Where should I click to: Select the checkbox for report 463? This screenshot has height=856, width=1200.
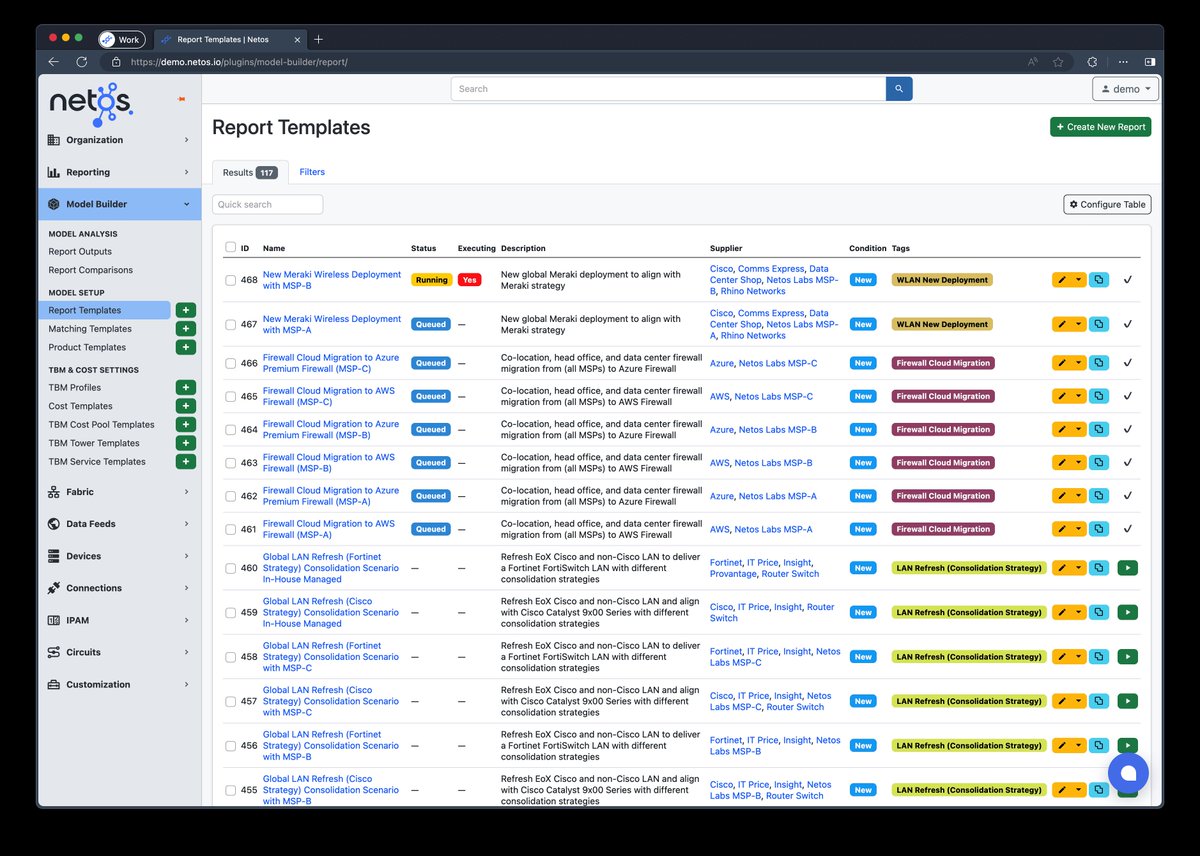(231, 463)
